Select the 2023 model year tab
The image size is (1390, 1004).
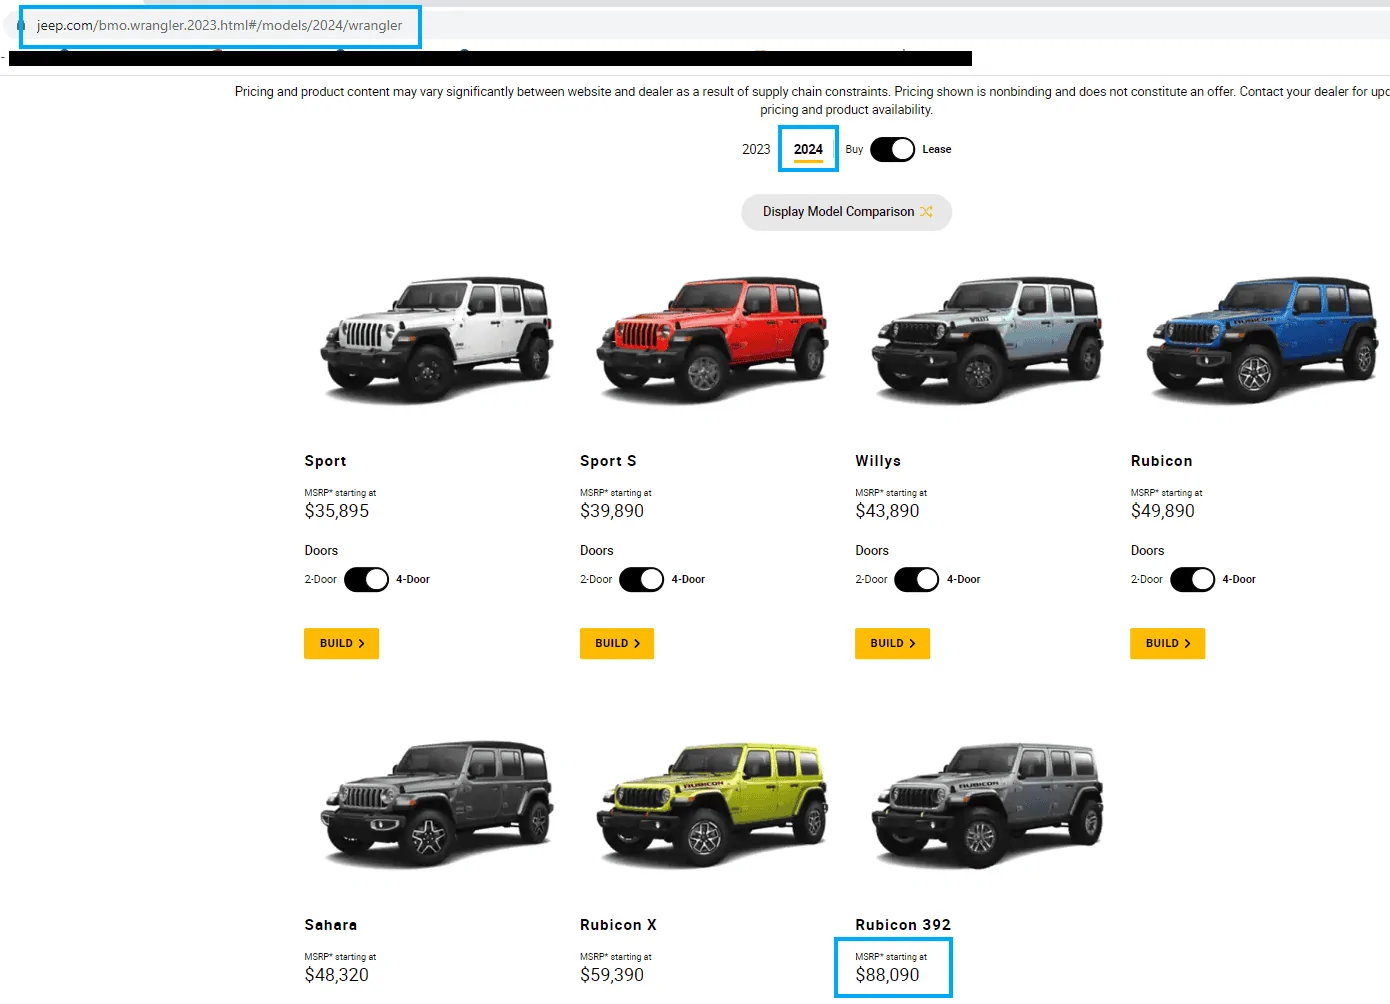pyautogui.click(x=756, y=149)
